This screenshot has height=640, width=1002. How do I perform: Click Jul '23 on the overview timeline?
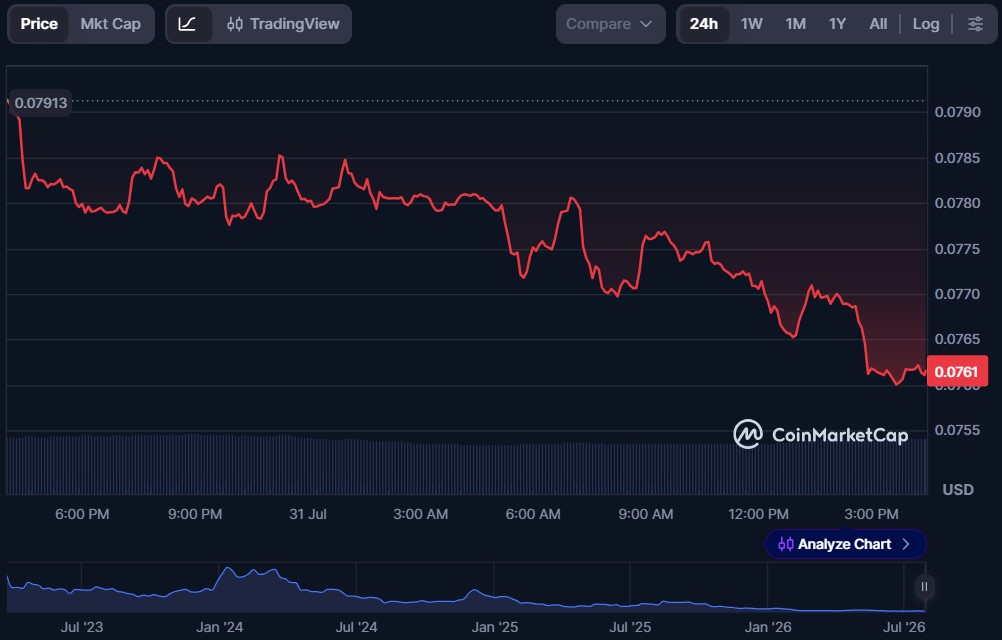[82, 627]
